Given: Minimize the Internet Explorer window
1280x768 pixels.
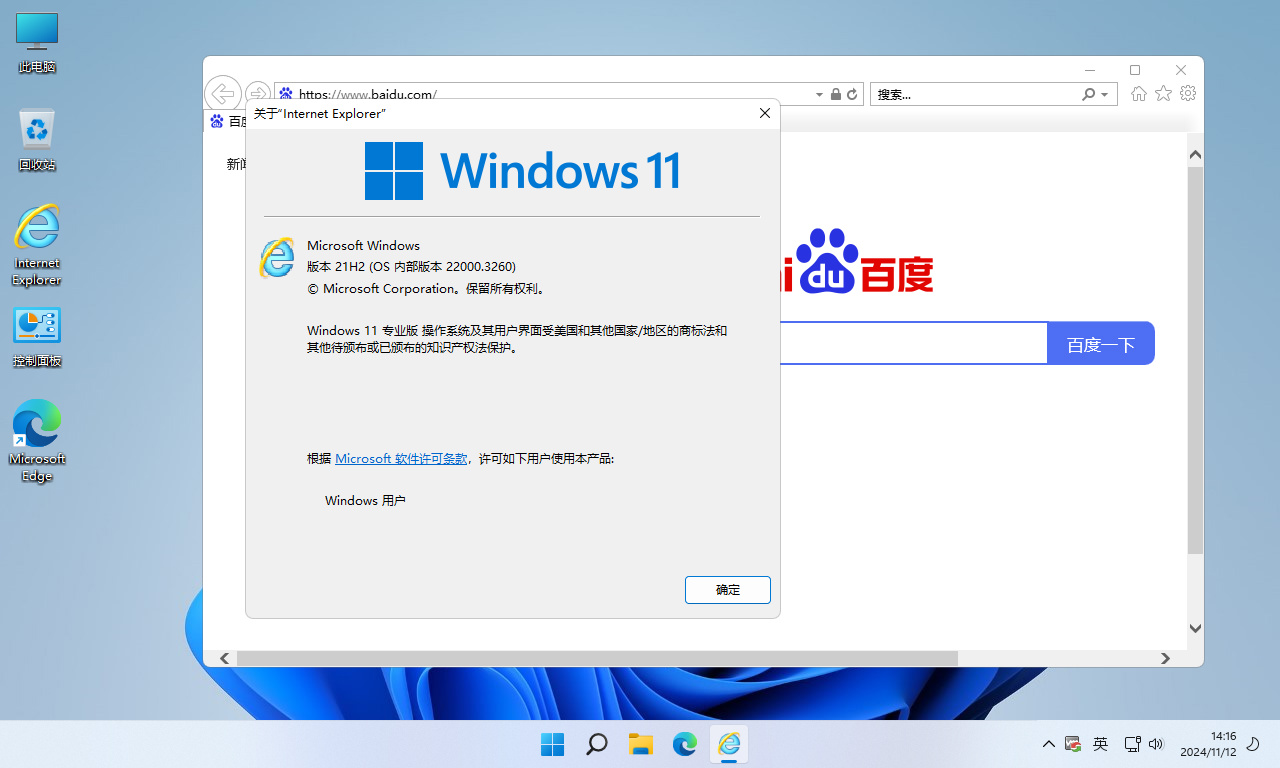Looking at the screenshot, I should coord(1089,70).
